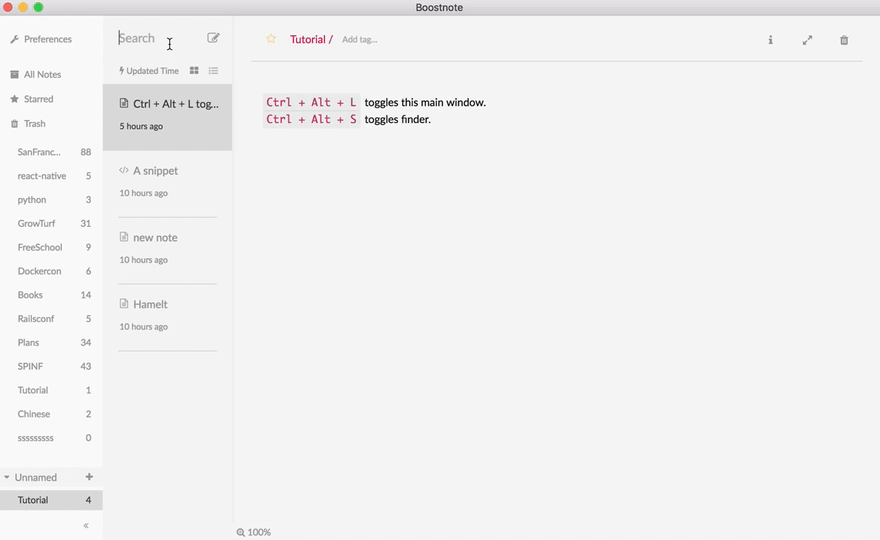Focus the Search field
This screenshot has width=880, height=540.
click(157, 38)
